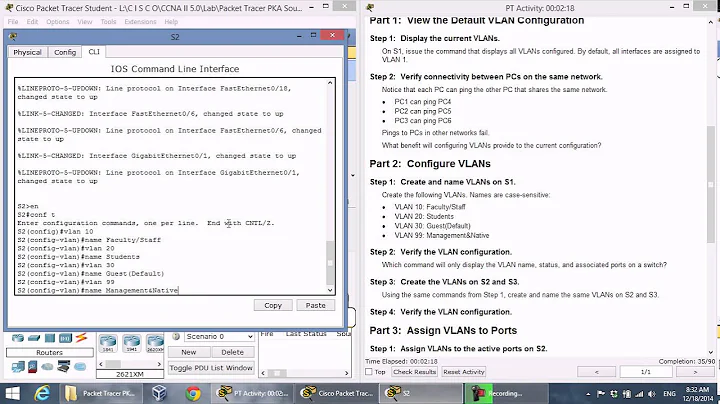Image resolution: width=720 pixels, height=404 pixels.
Task: Select the Multiuser Connection cloud icon
Action: [80, 367]
